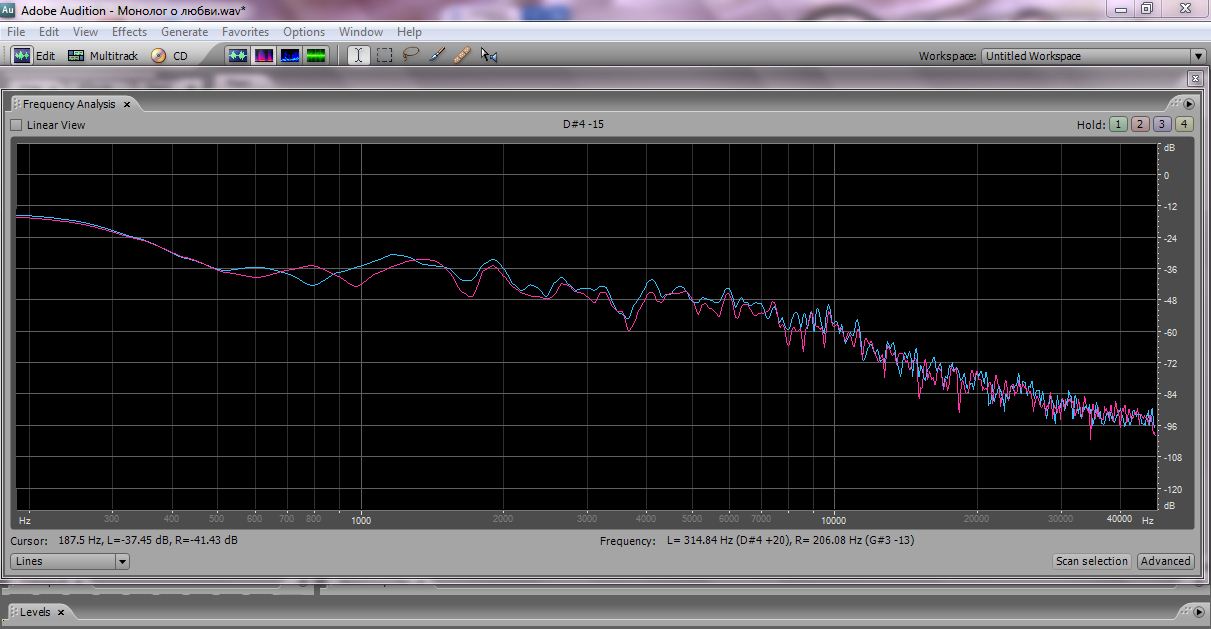This screenshot has width=1211, height=629.
Task: Select the Lasso Selection tool
Action: click(410, 56)
